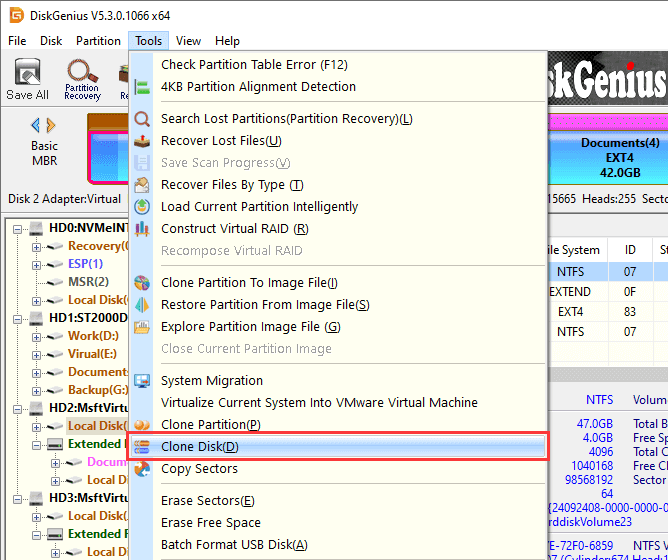Viewport: 668px width, 560px height.
Task: Select Check Partition Table Error (F12)
Action: tap(338, 64)
